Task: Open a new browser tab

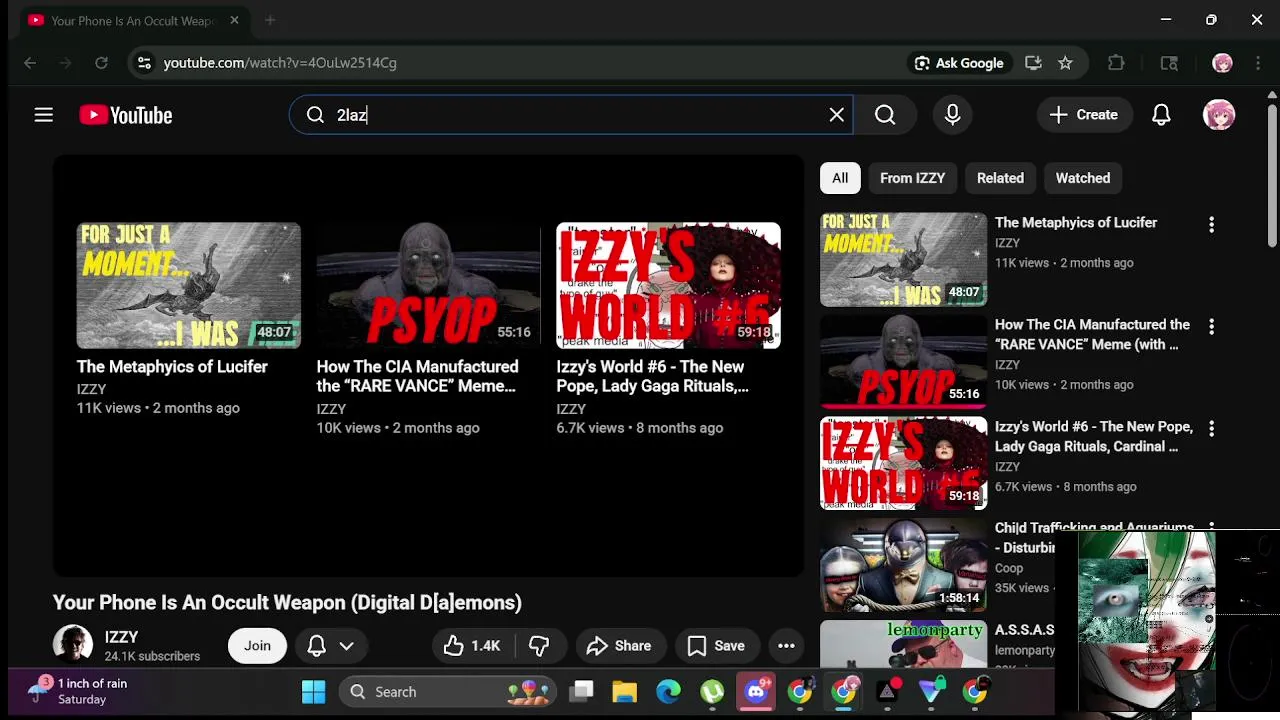Action: click(x=270, y=20)
